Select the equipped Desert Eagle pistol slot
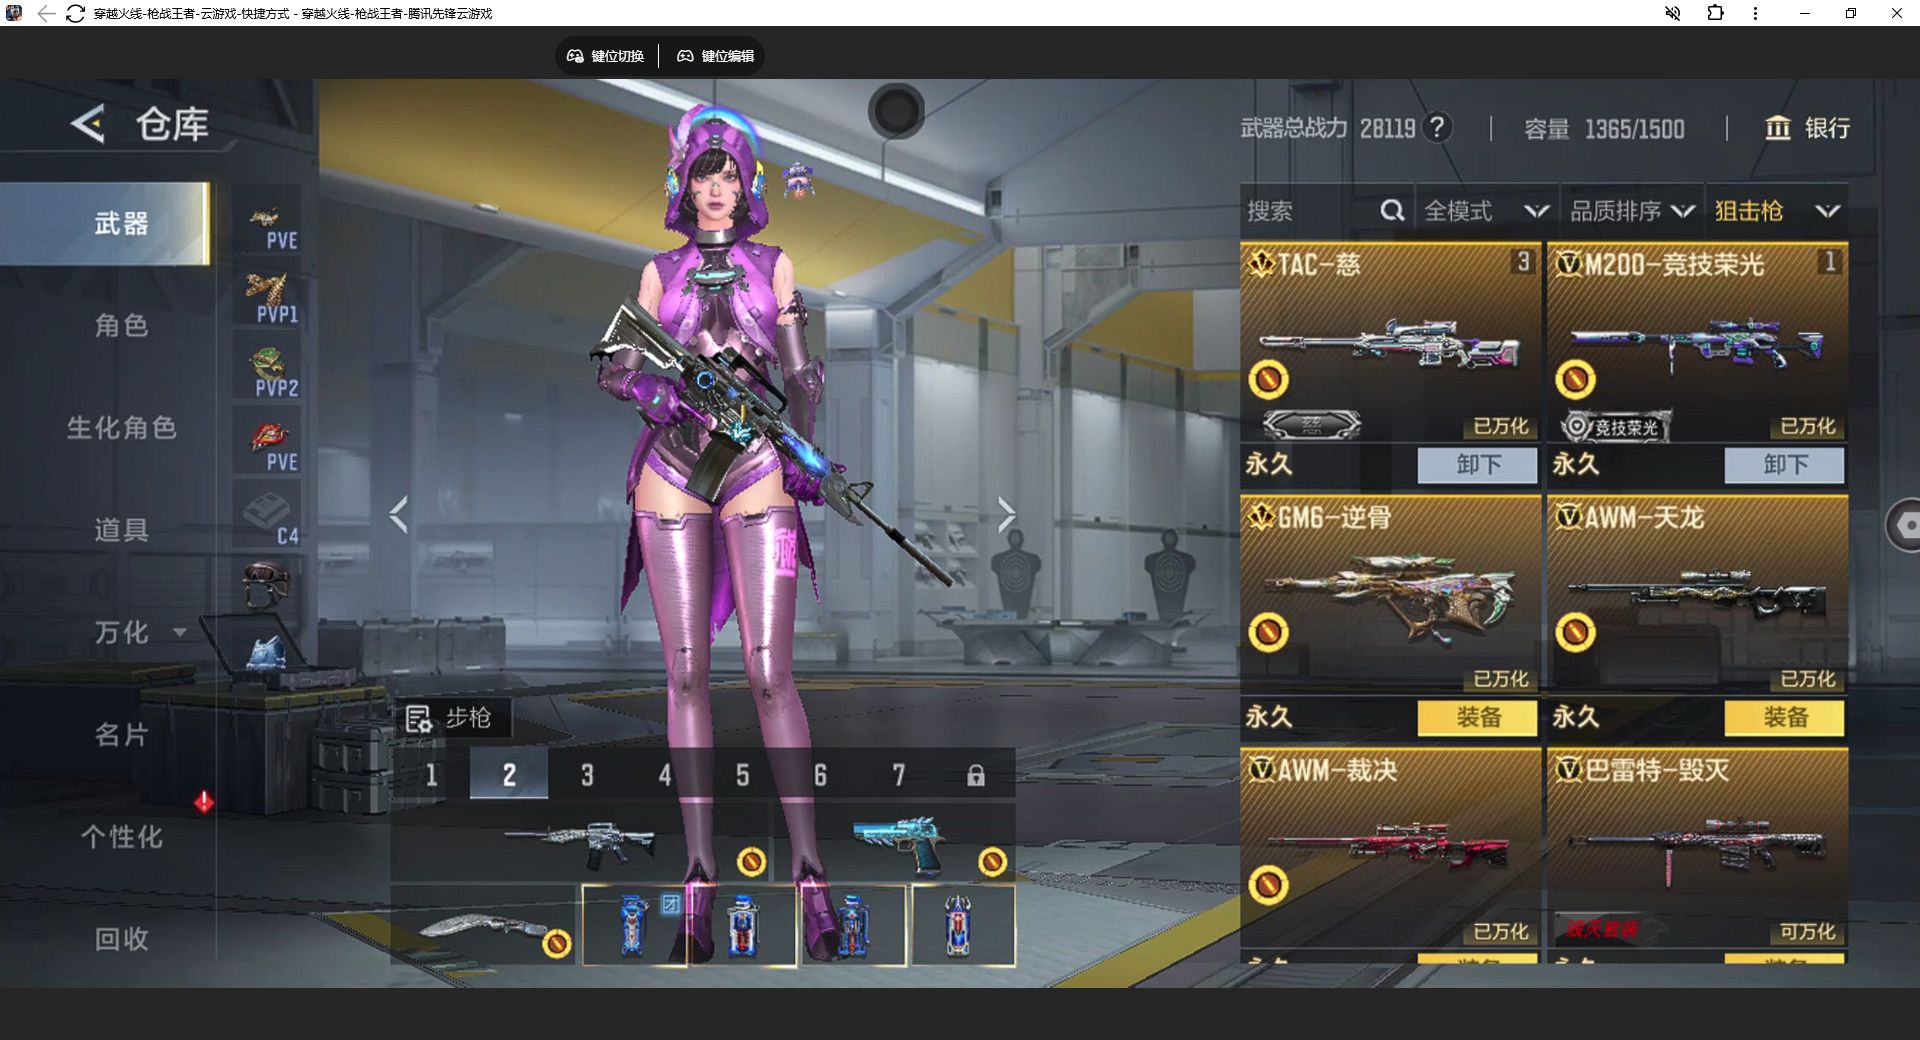 click(x=896, y=845)
